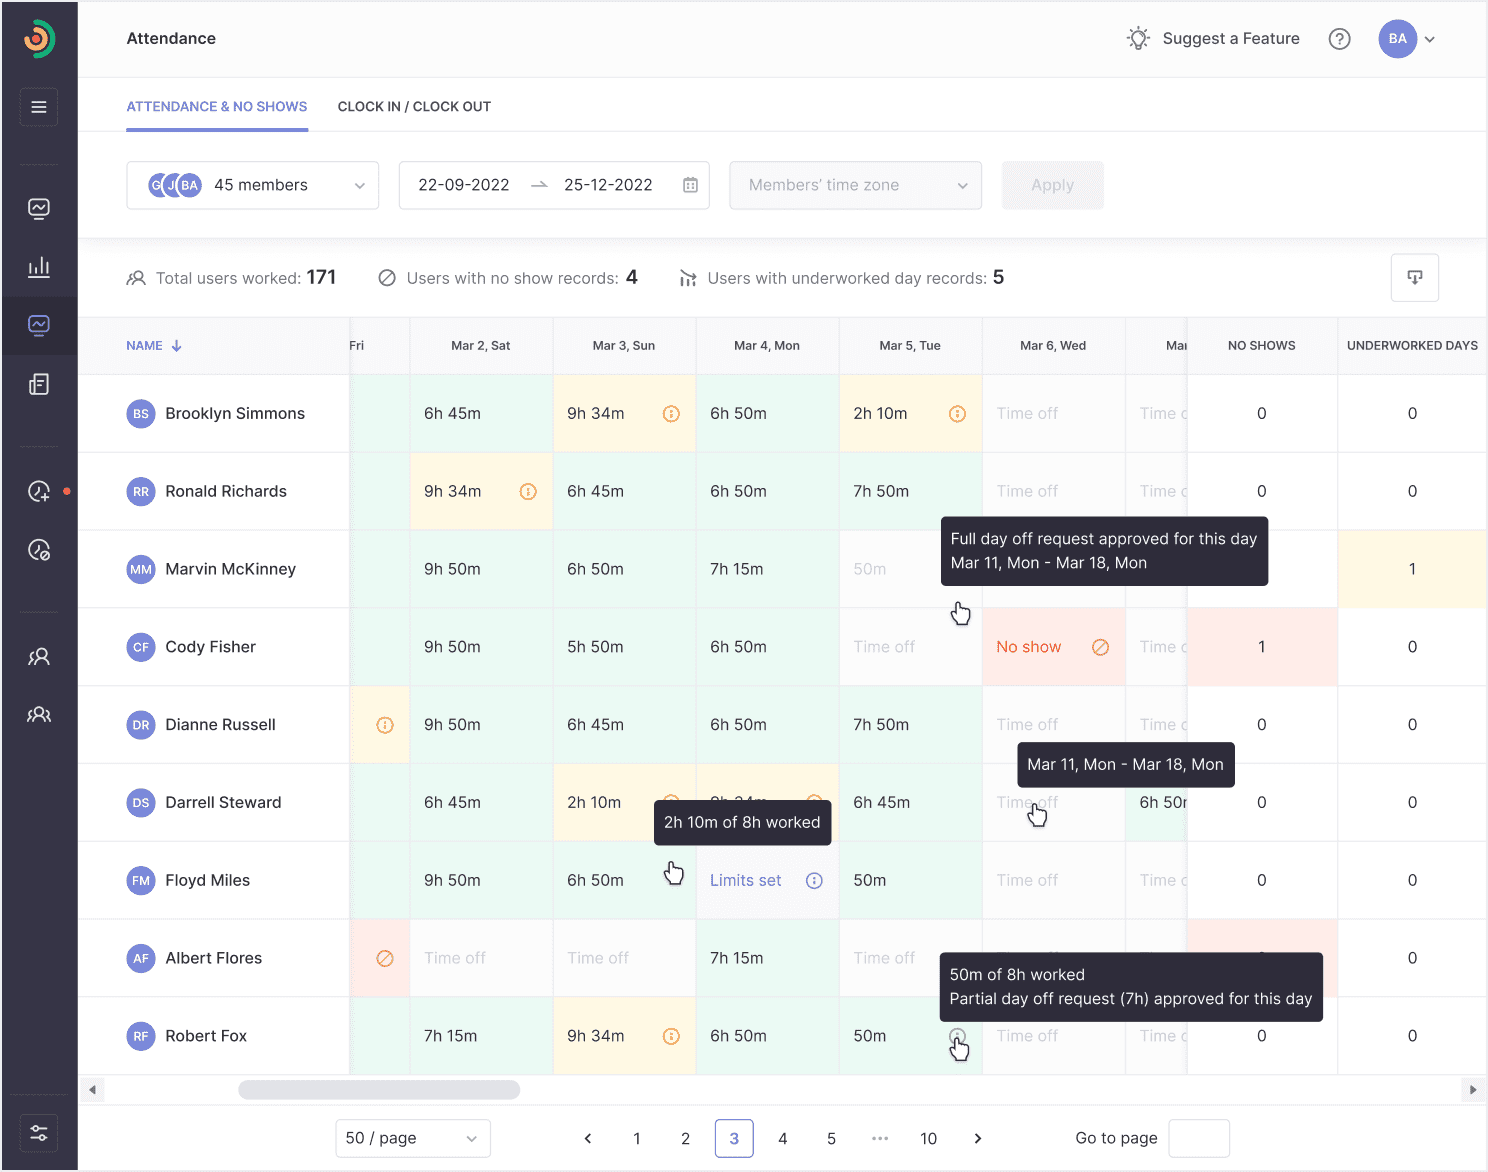The width and height of the screenshot is (1488, 1172).
Task: Click the calendar icon in date range
Action: 690,185
